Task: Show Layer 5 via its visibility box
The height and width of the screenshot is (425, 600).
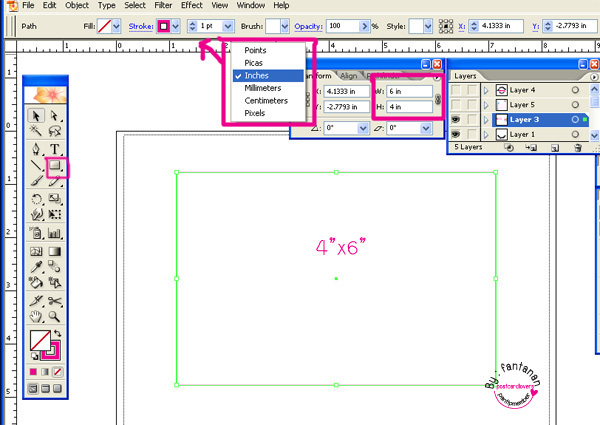Action: point(455,104)
